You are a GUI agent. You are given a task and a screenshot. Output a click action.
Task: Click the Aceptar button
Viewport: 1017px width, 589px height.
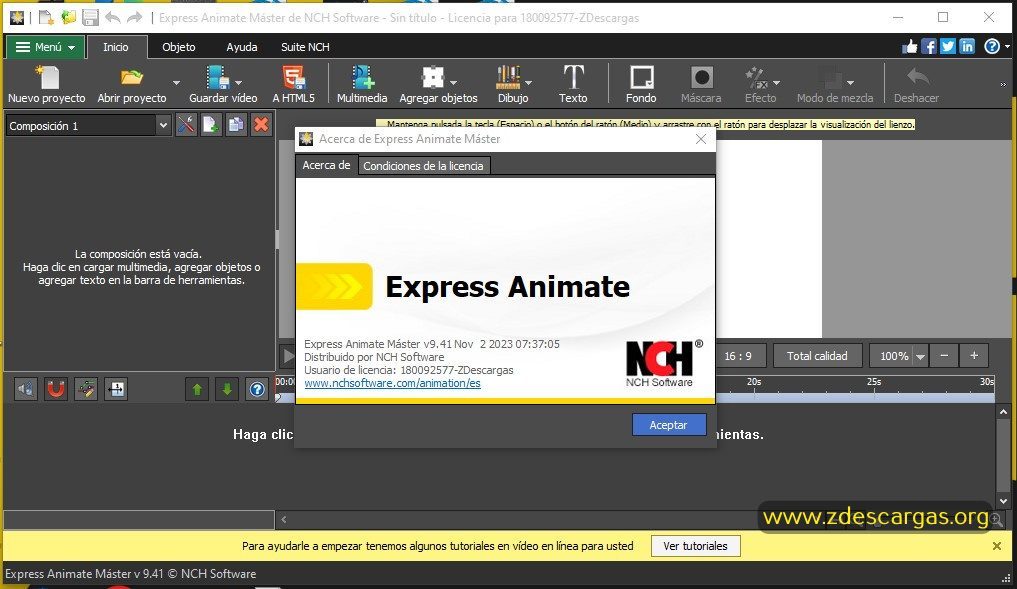(669, 425)
